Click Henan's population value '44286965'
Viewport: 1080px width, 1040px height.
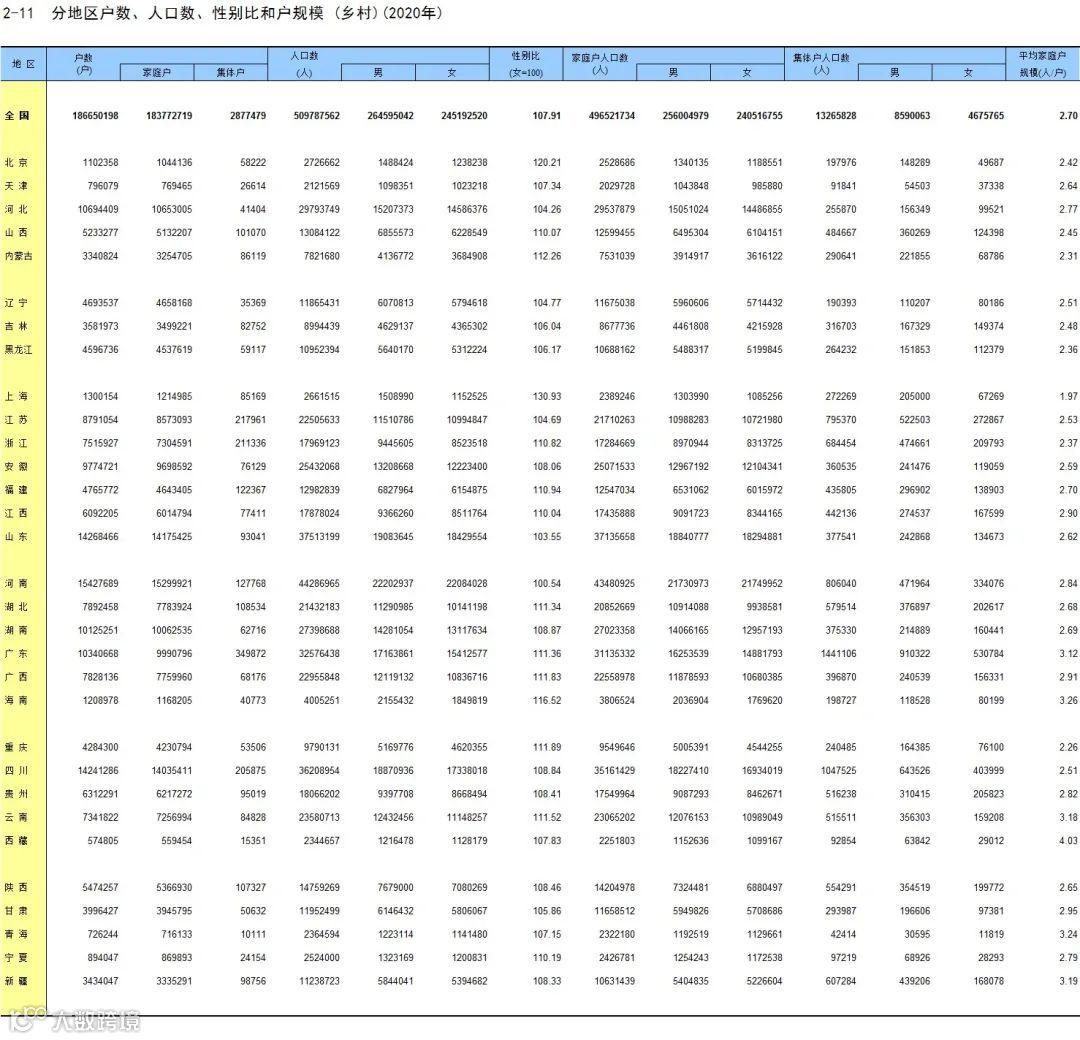pyautogui.click(x=319, y=583)
